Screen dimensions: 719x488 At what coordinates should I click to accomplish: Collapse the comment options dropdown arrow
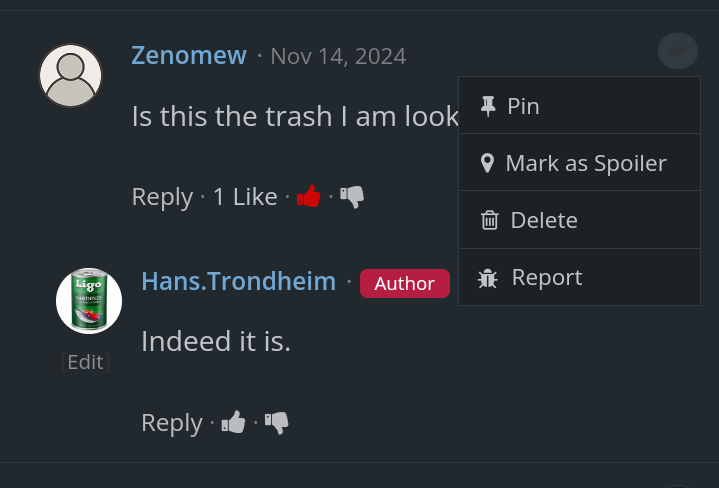677,51
